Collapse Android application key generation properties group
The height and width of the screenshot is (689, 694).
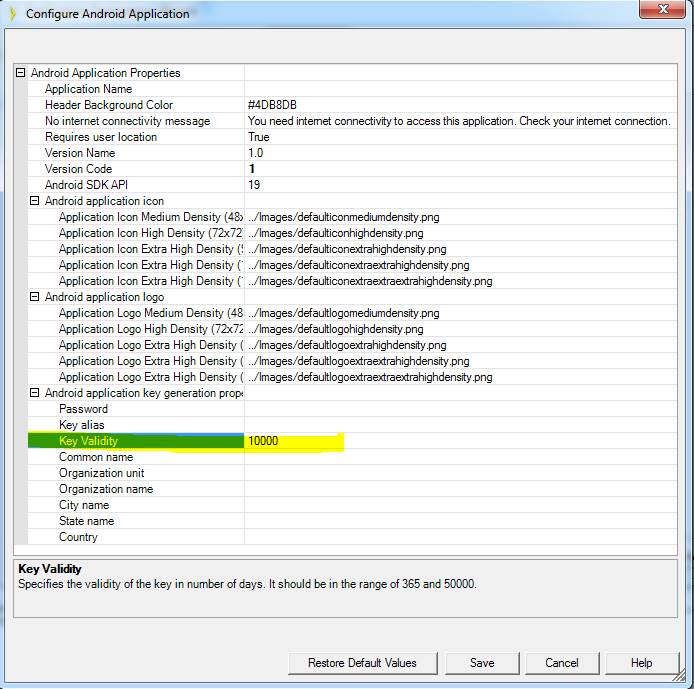[35, 393]
